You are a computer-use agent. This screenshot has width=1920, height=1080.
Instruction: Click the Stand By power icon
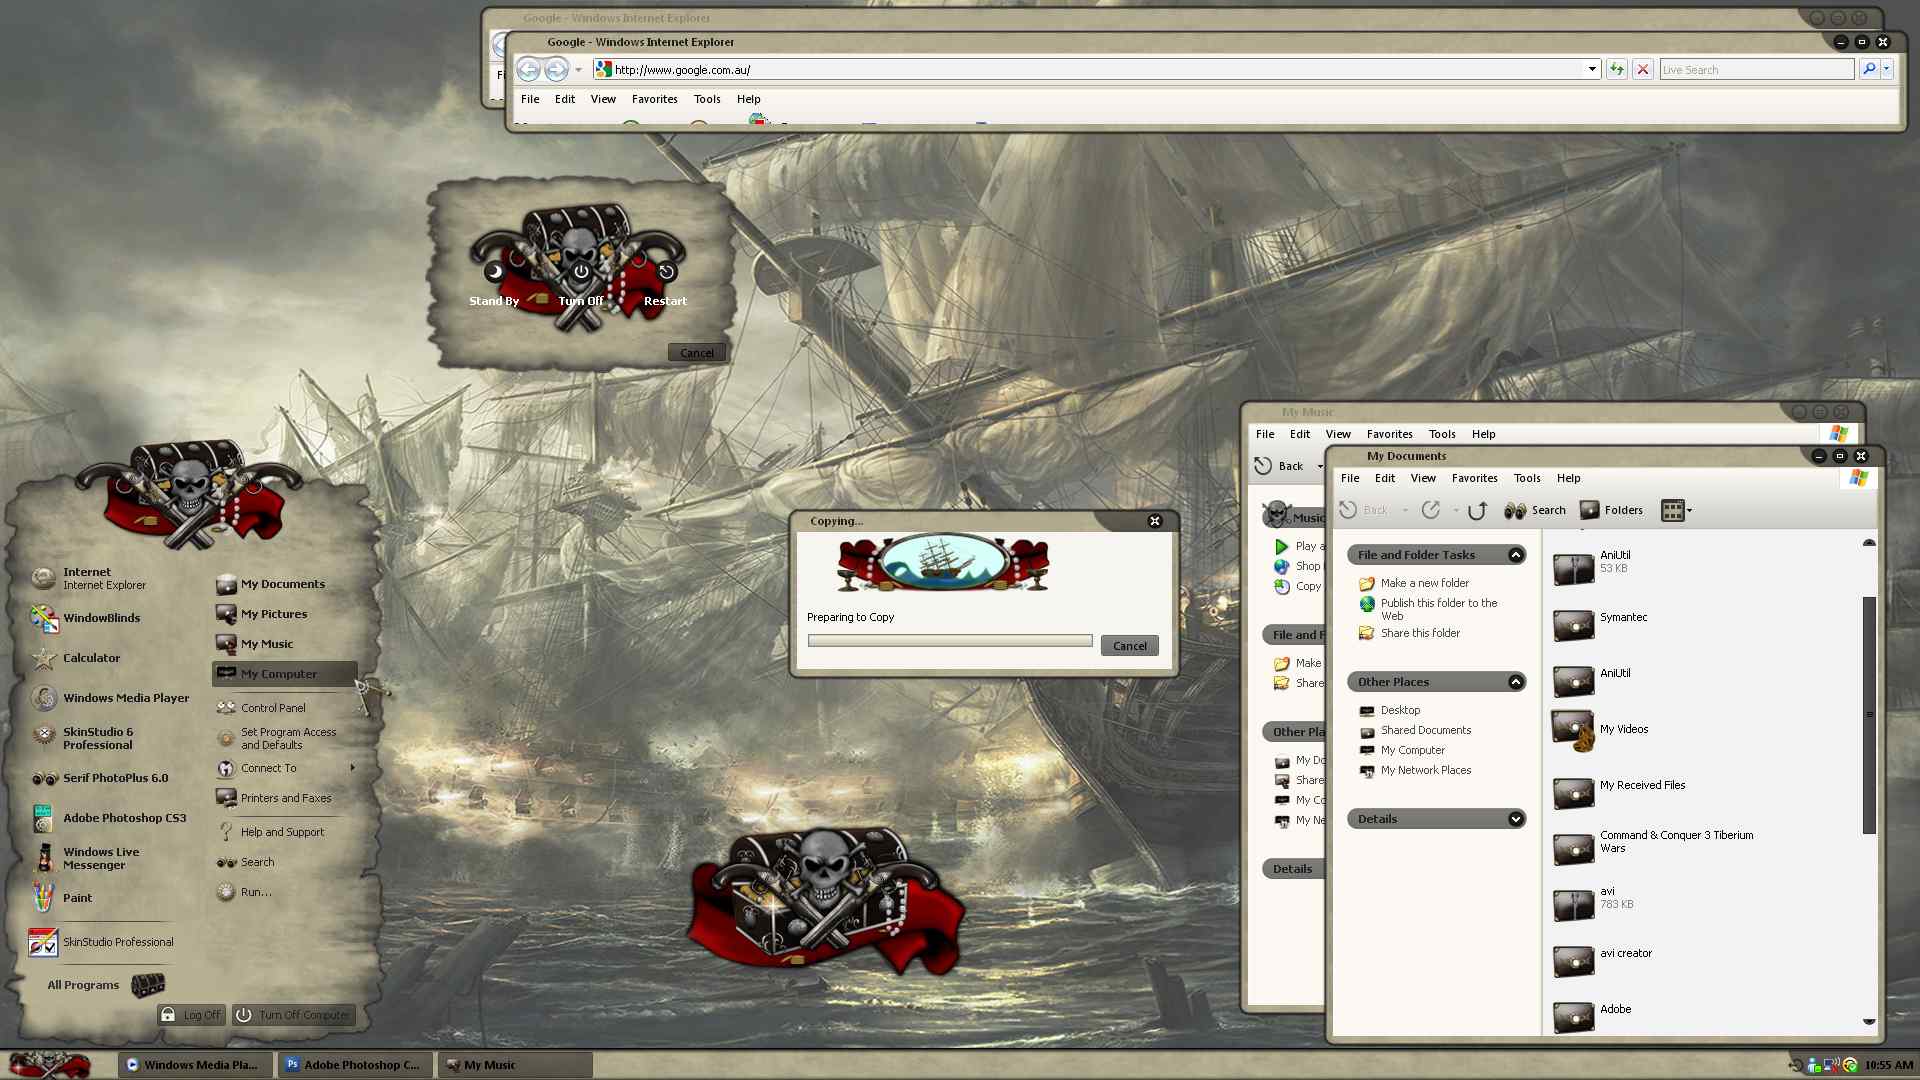point(494,272)
